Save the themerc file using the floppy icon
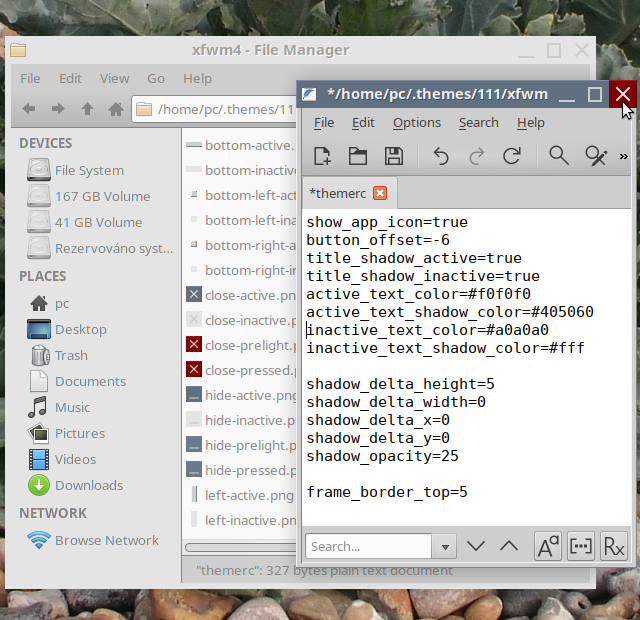 click(394, 155)
